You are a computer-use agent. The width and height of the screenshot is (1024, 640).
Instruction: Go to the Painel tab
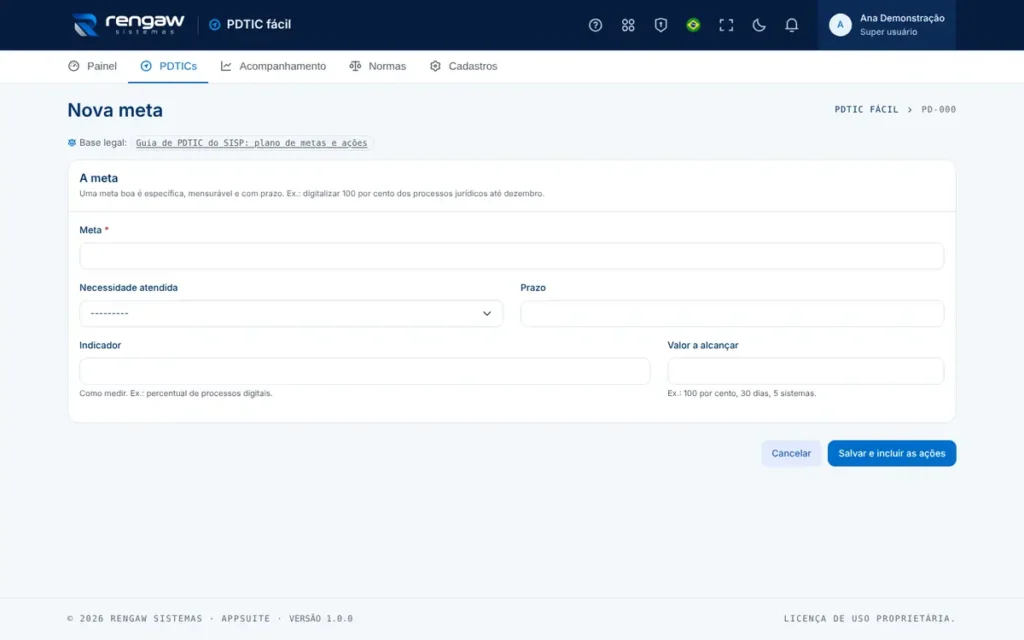pyautogui.click(x=92, y=66)
